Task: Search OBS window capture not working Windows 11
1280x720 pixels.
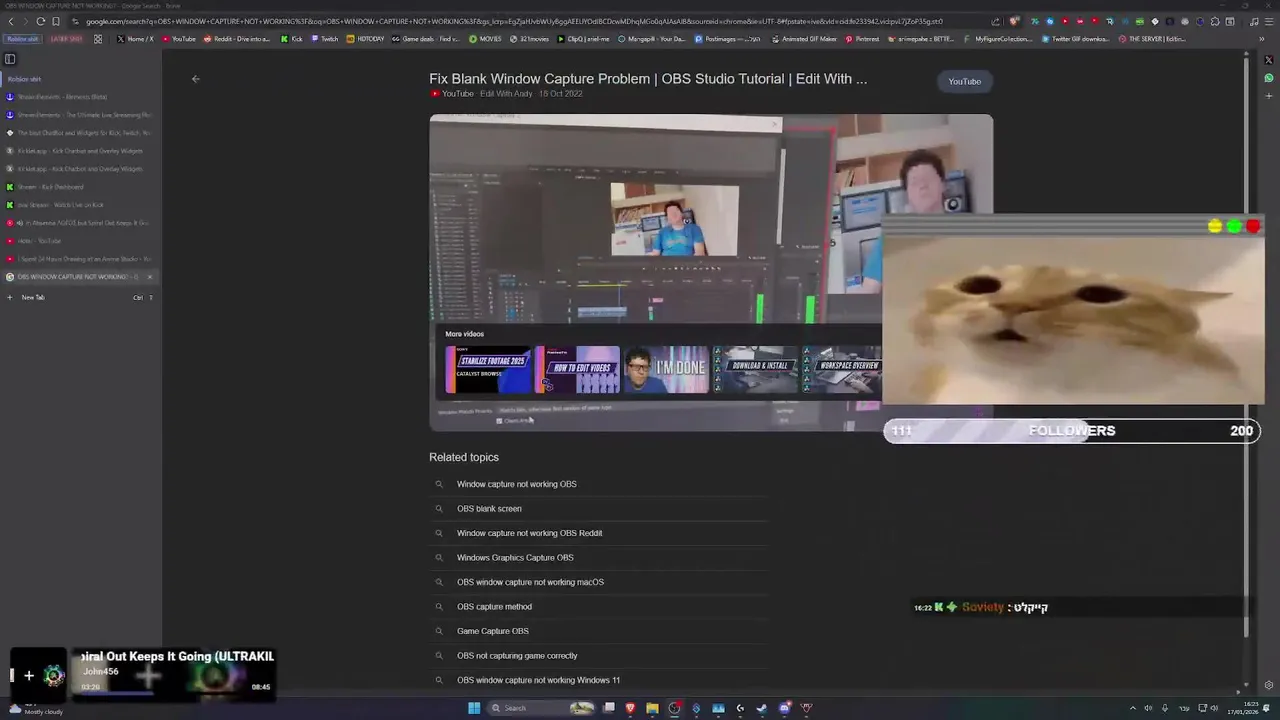Action: click(538, 680)
